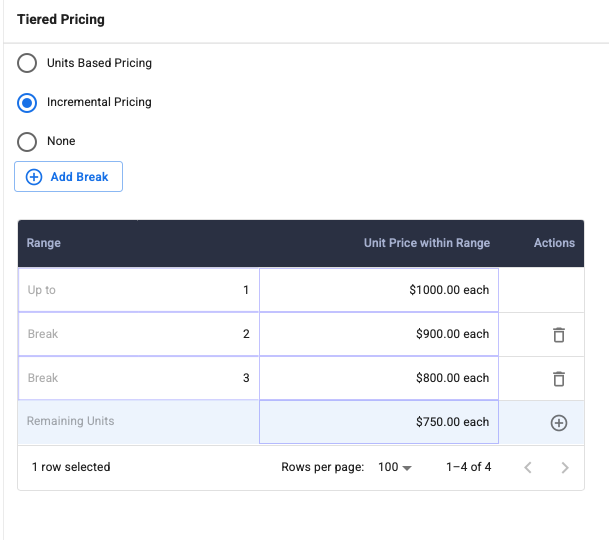This screenshot has height=540, width=609.
Task: Open the rows per page dropdown
Action: 395,467
